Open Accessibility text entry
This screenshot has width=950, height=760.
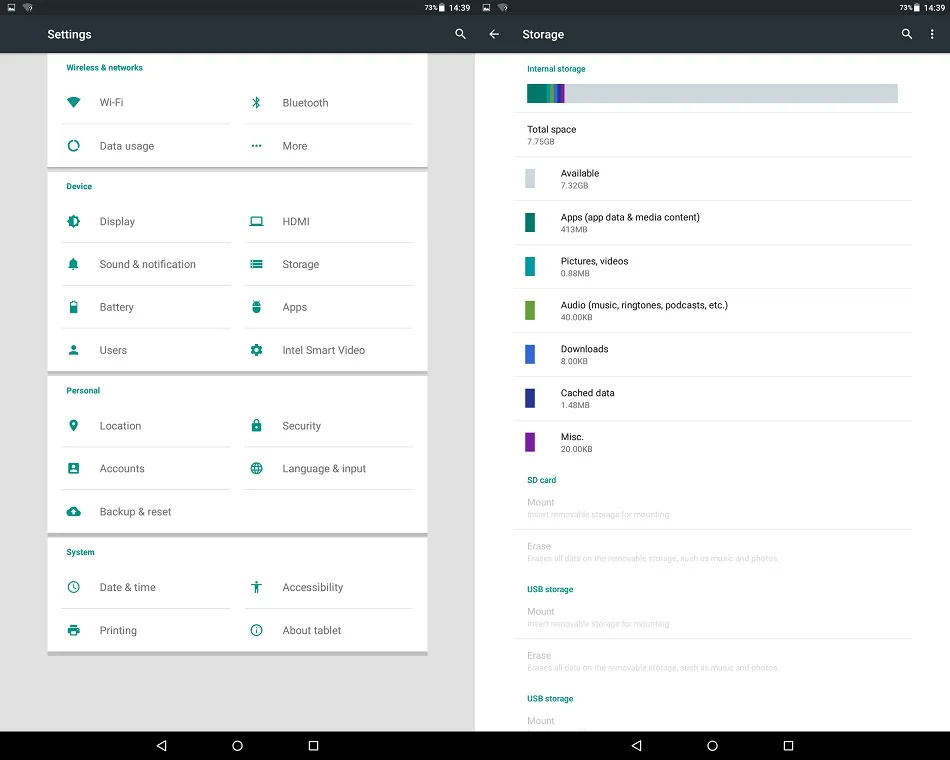(313, 587)
